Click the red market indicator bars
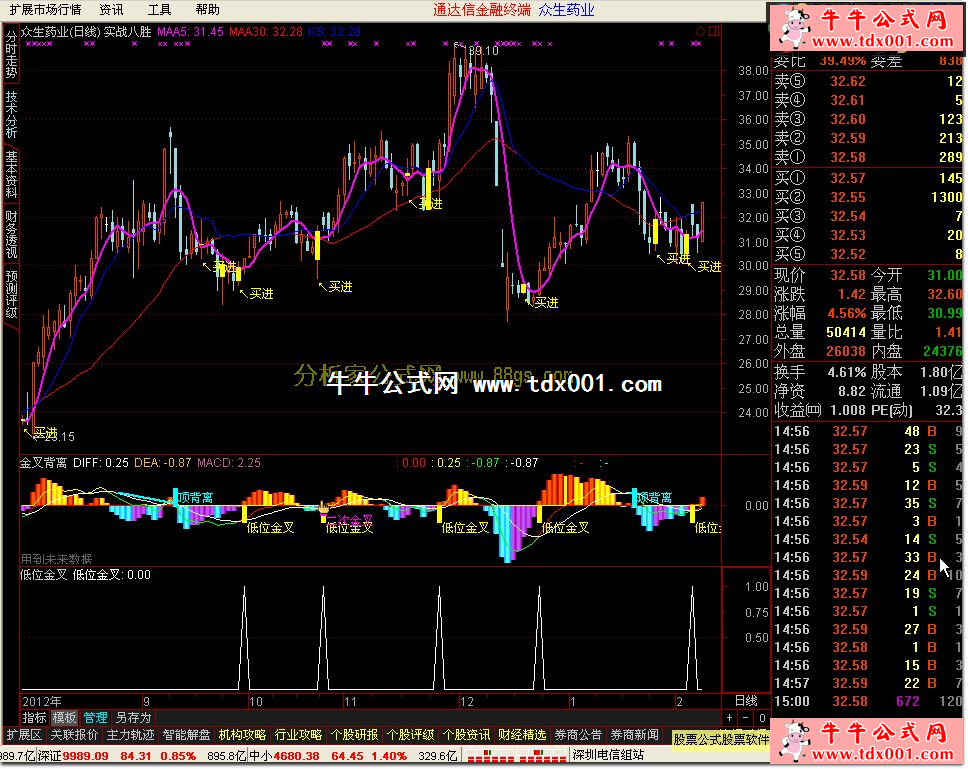 (x=515, y=756)
